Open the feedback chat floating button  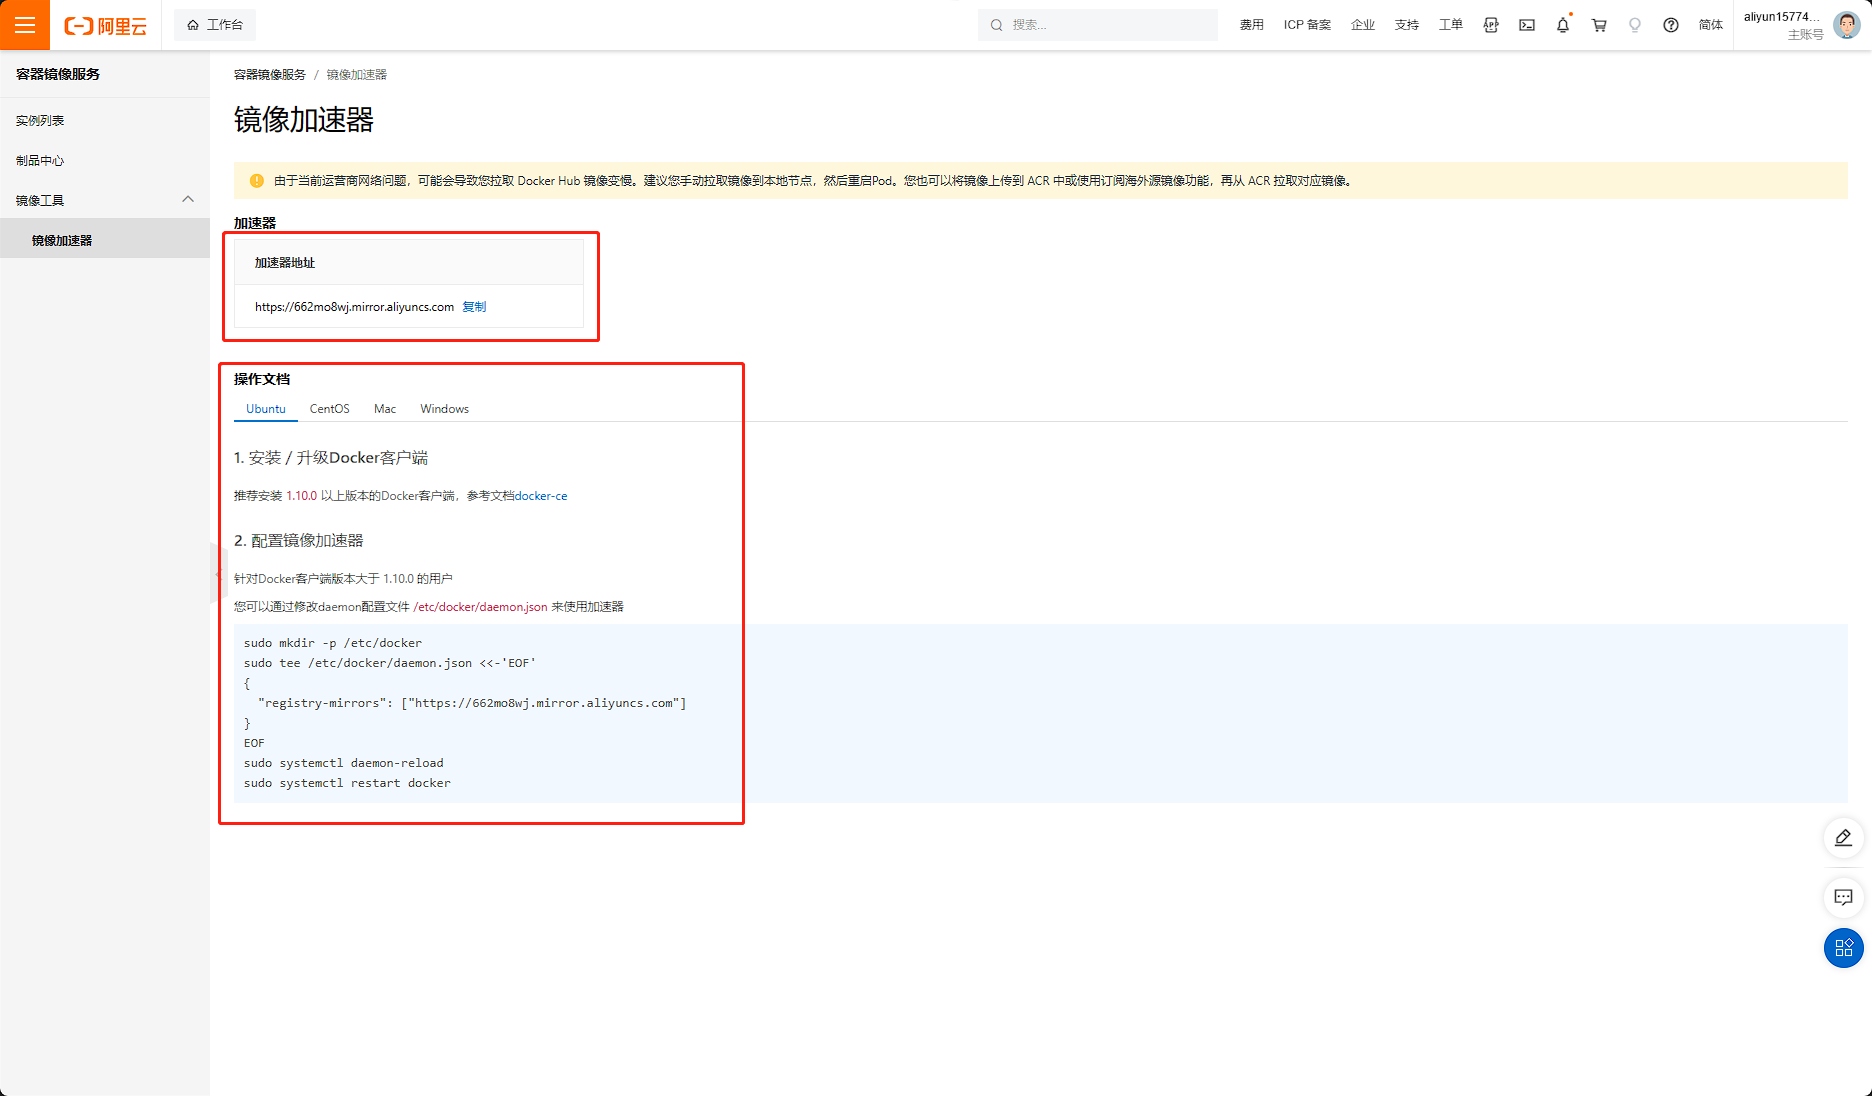pyautogui.click(x=1844, y=897)
